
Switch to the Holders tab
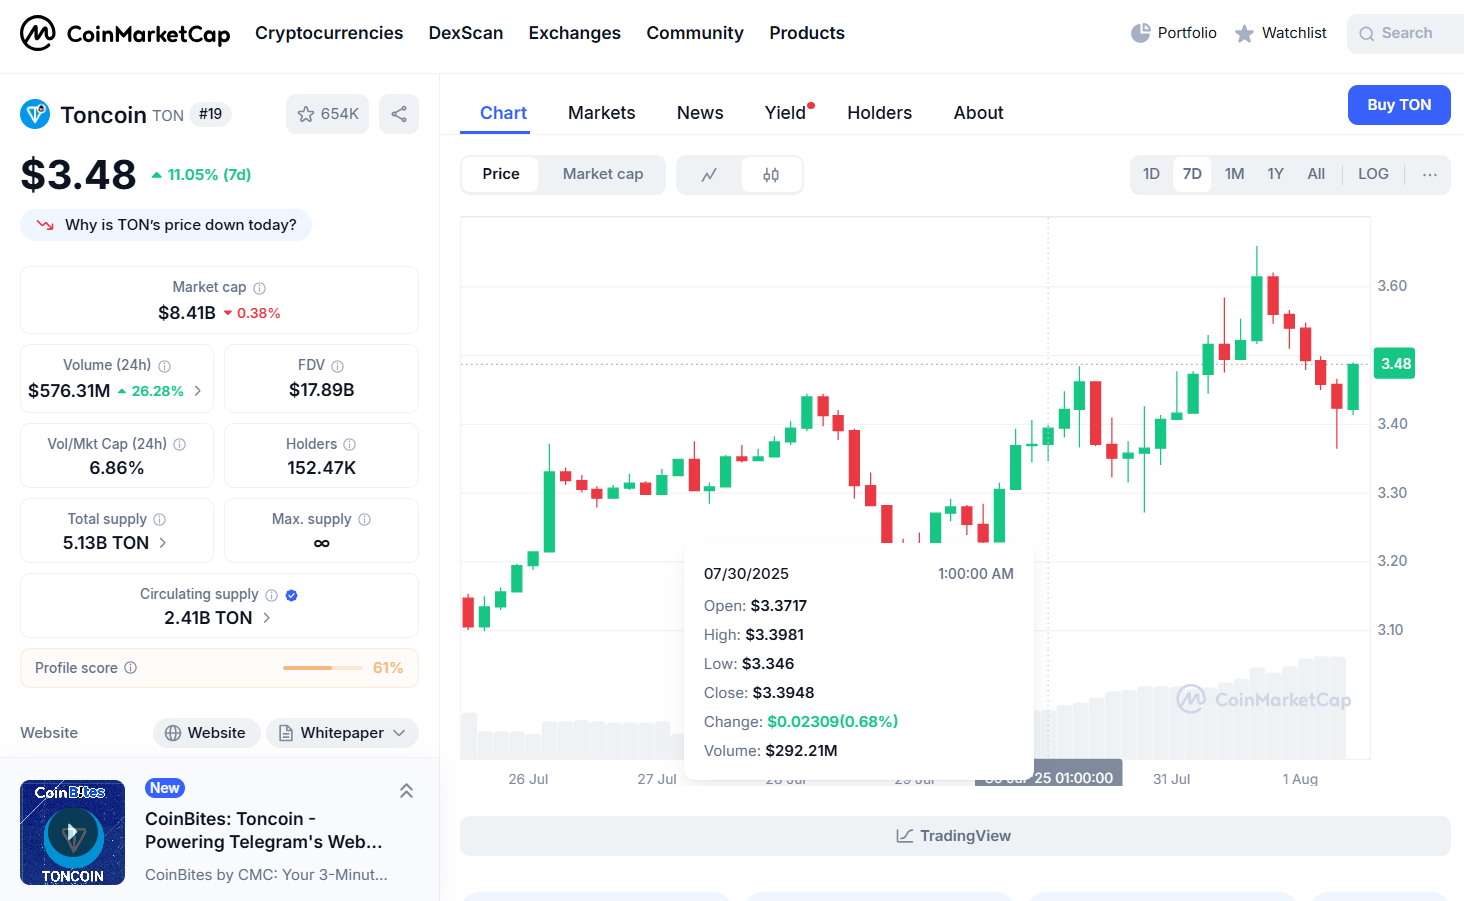(879, 113)
